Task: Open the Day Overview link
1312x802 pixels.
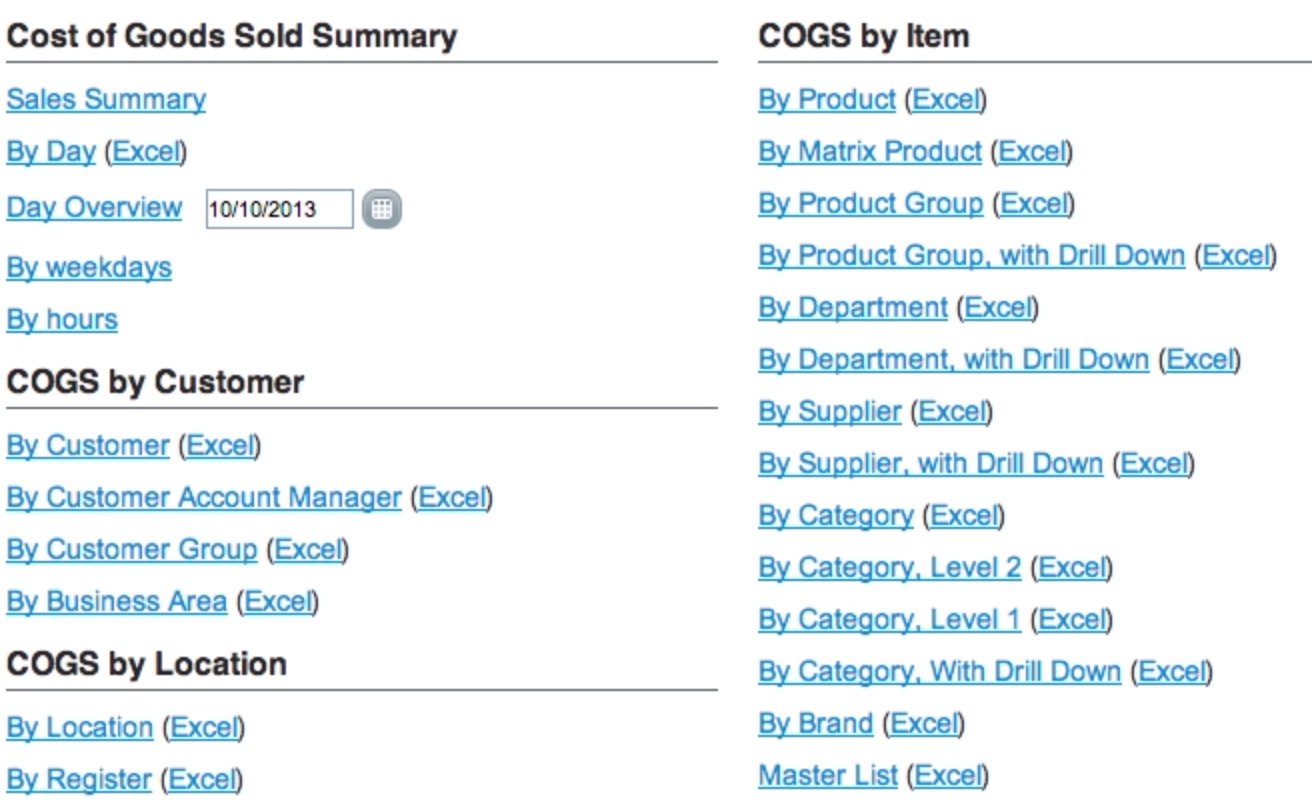Action: tap(94, 208)
